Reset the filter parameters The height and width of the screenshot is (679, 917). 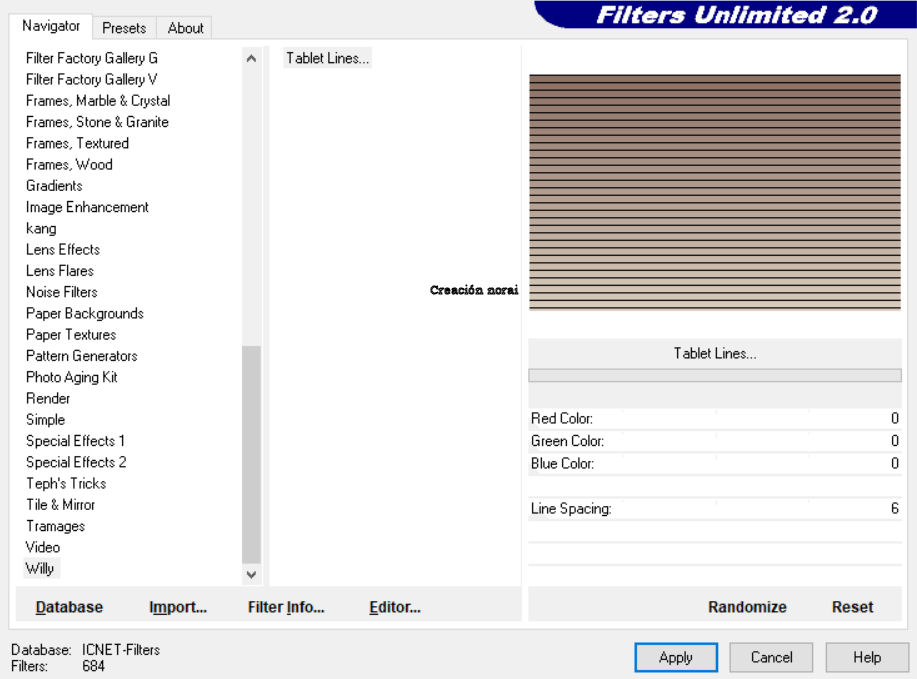(852, 607)
